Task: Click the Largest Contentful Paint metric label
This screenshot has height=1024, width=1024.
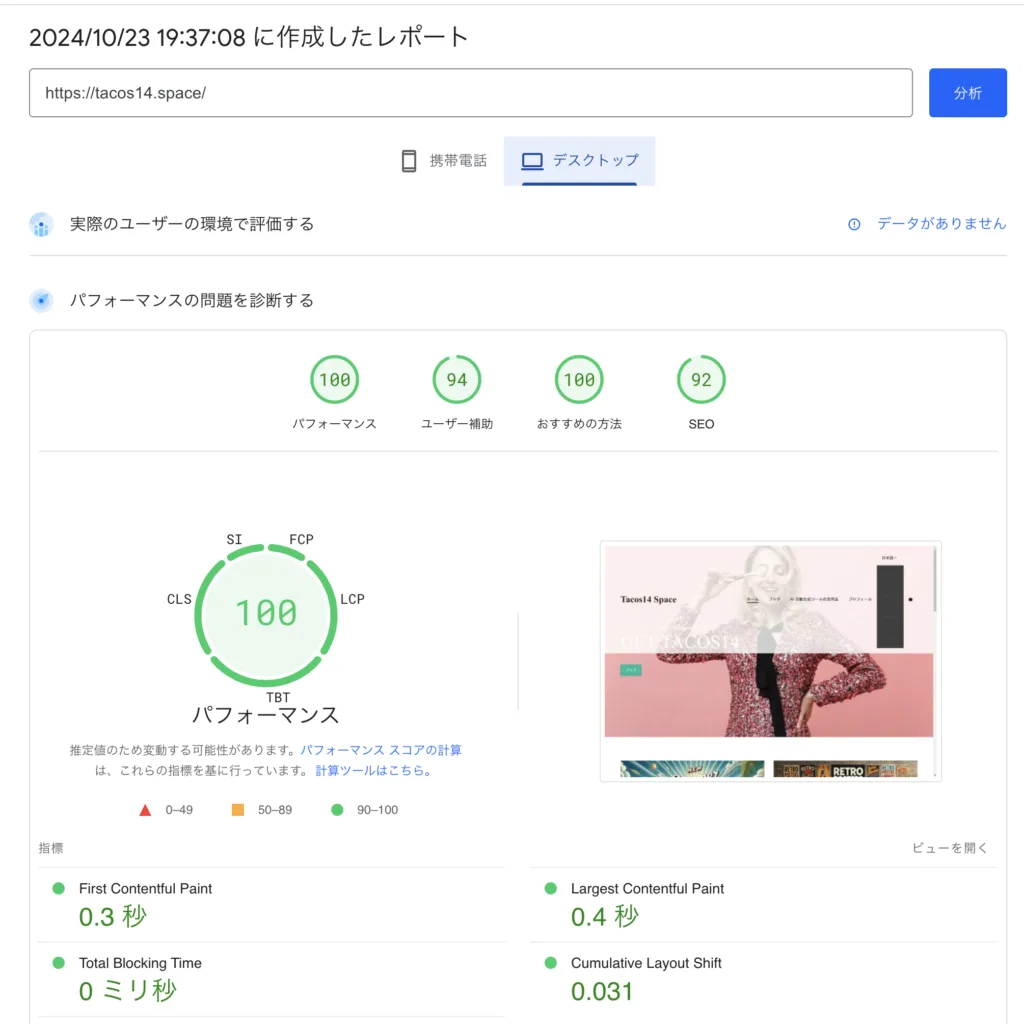Action: pyautogui.click(x=647, y=889)
